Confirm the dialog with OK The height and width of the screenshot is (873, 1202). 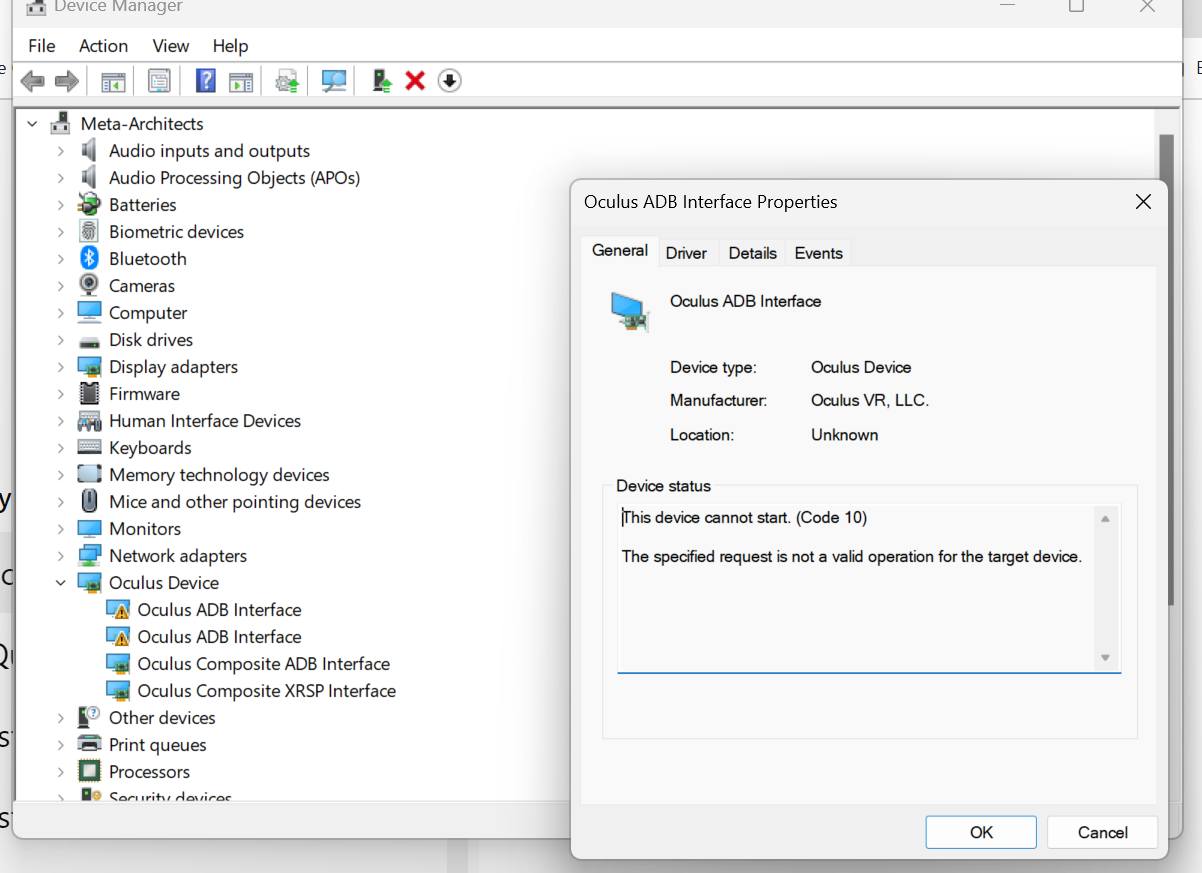click(981, 832)
